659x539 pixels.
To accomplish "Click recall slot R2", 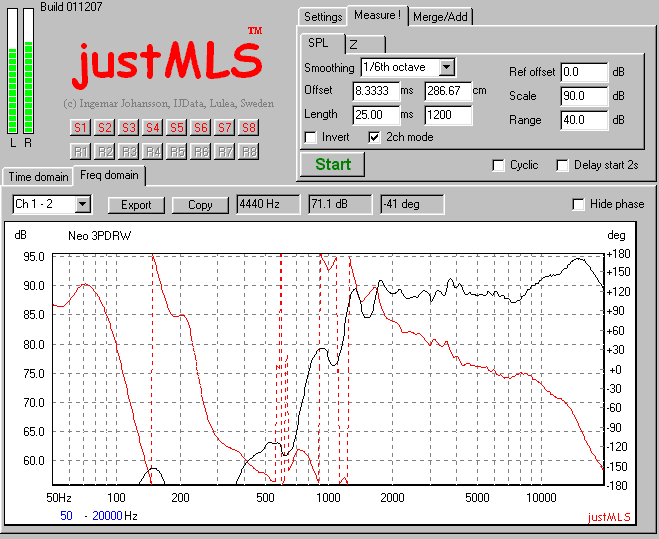I will (104, 151).
